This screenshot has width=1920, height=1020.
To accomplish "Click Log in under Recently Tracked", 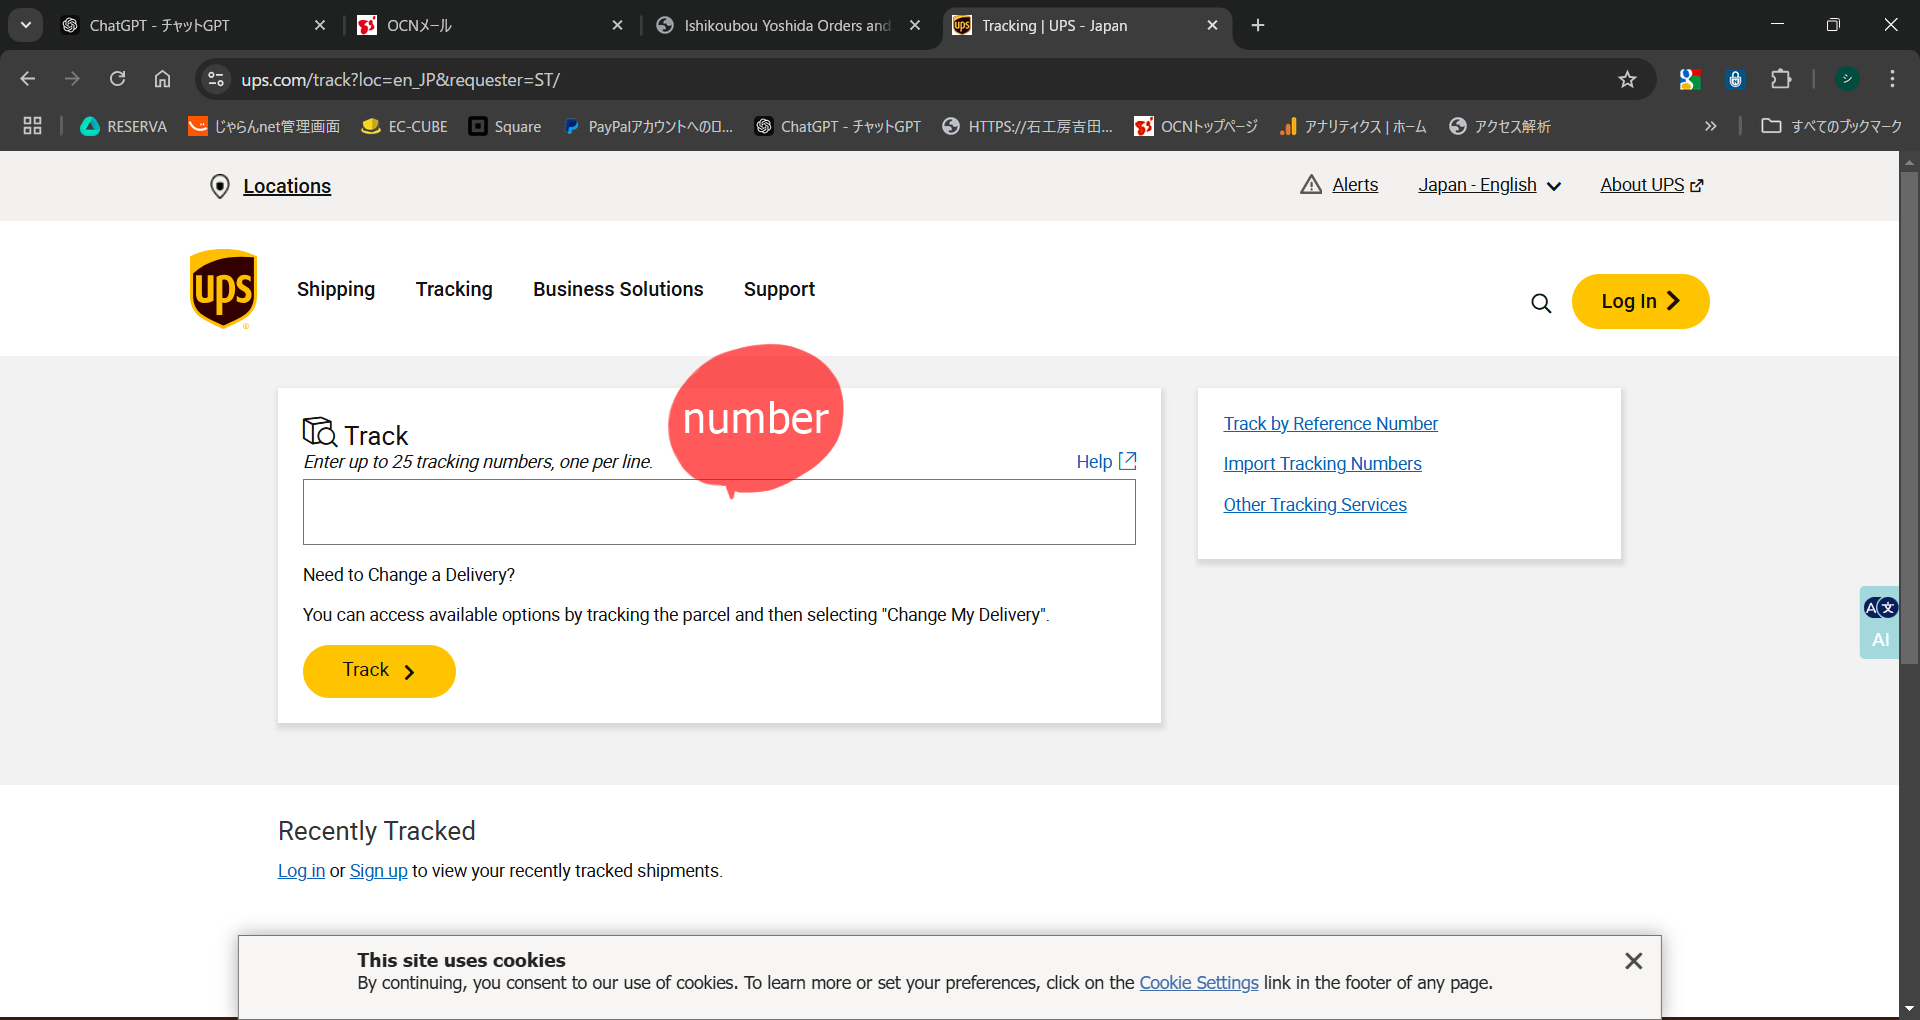I will [x=301, y=871].
